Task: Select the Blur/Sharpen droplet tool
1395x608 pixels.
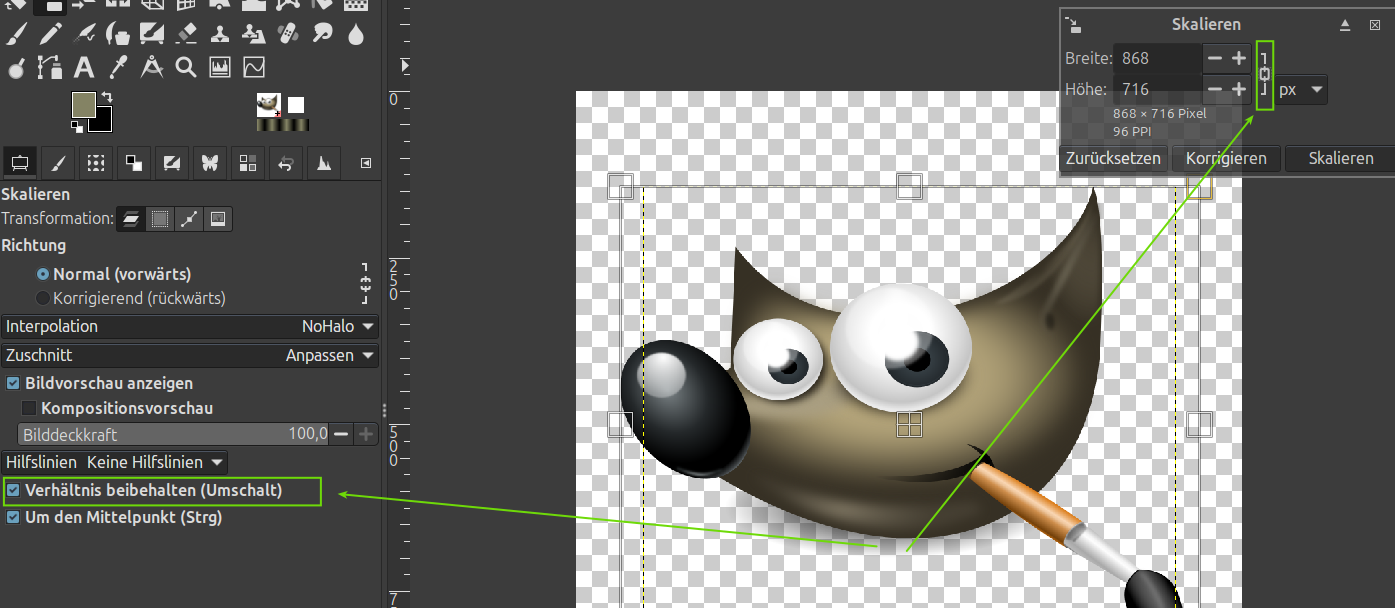Action: (356, 34)
